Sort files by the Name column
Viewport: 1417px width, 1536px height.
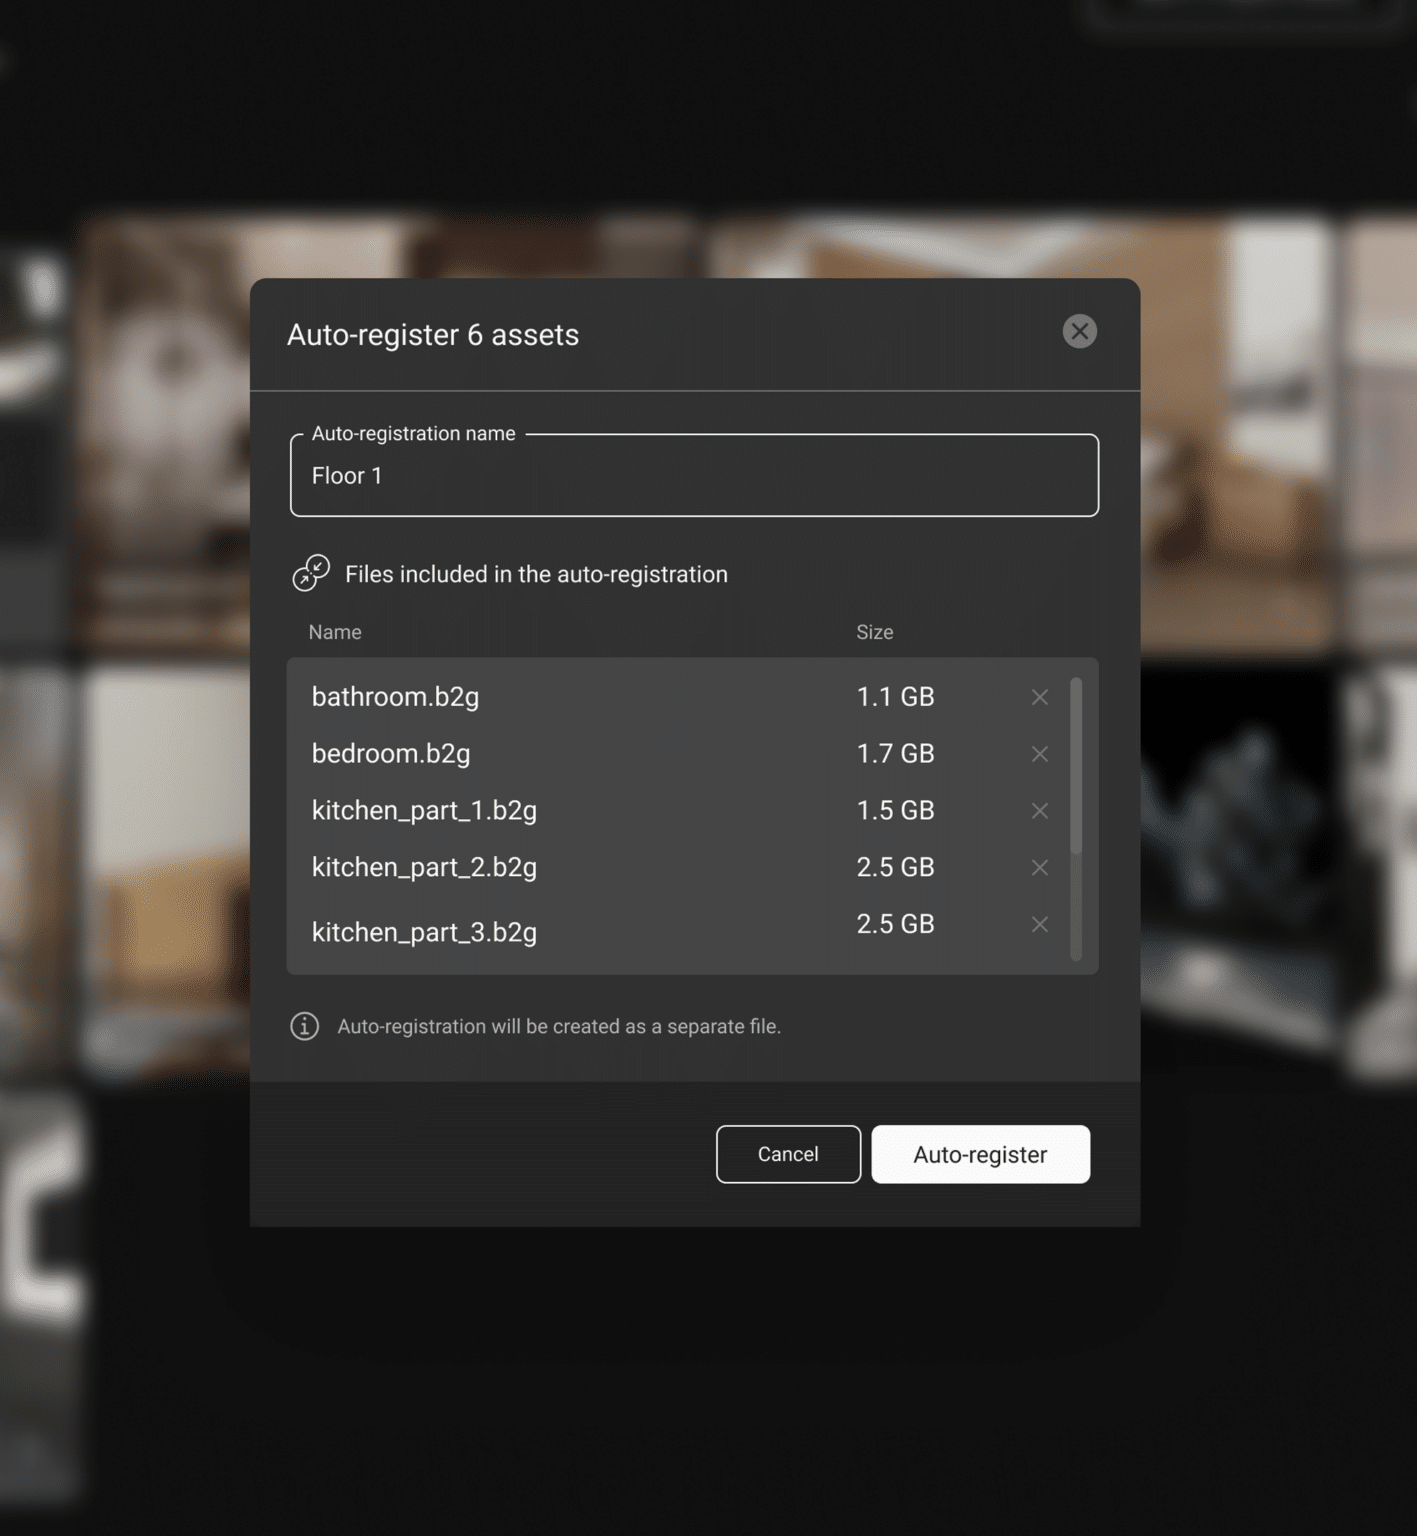coord(334,632)
